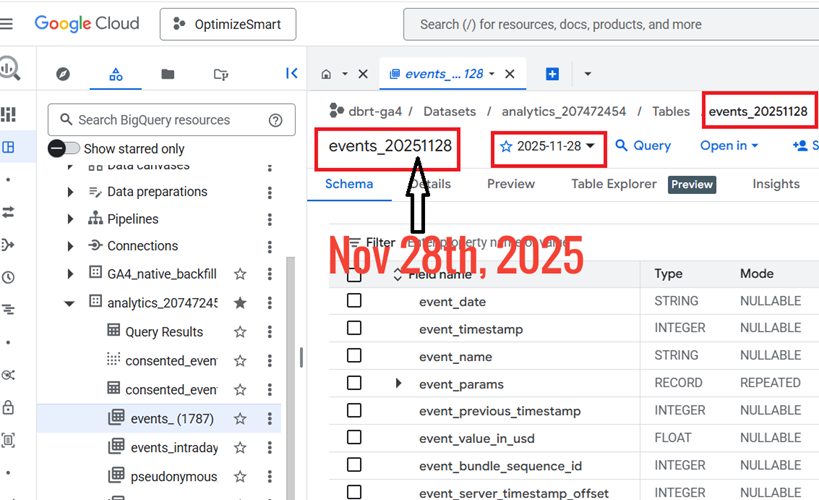
Task: Star the events_intraday table
Action: [x=240, y=448]
